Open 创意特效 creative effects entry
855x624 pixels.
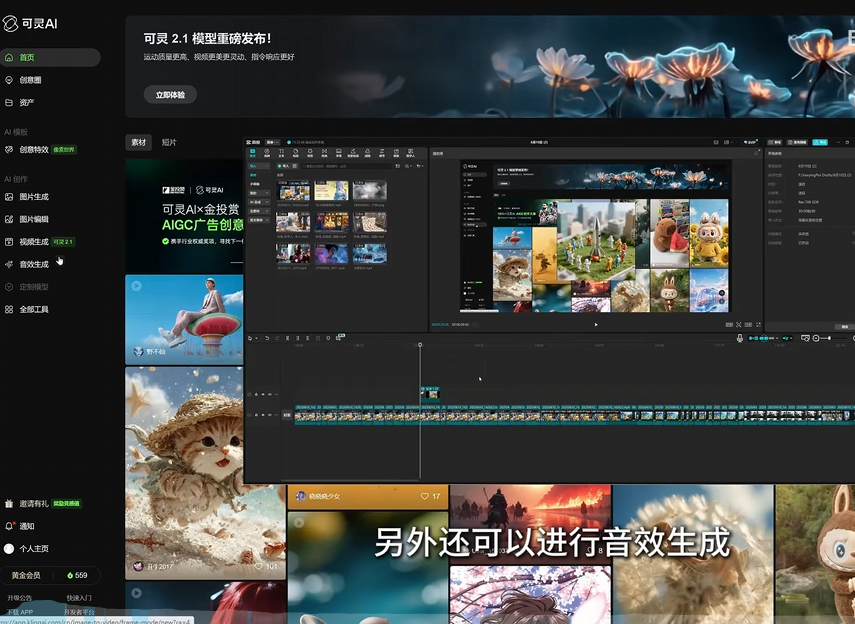(x=34, y=149)
